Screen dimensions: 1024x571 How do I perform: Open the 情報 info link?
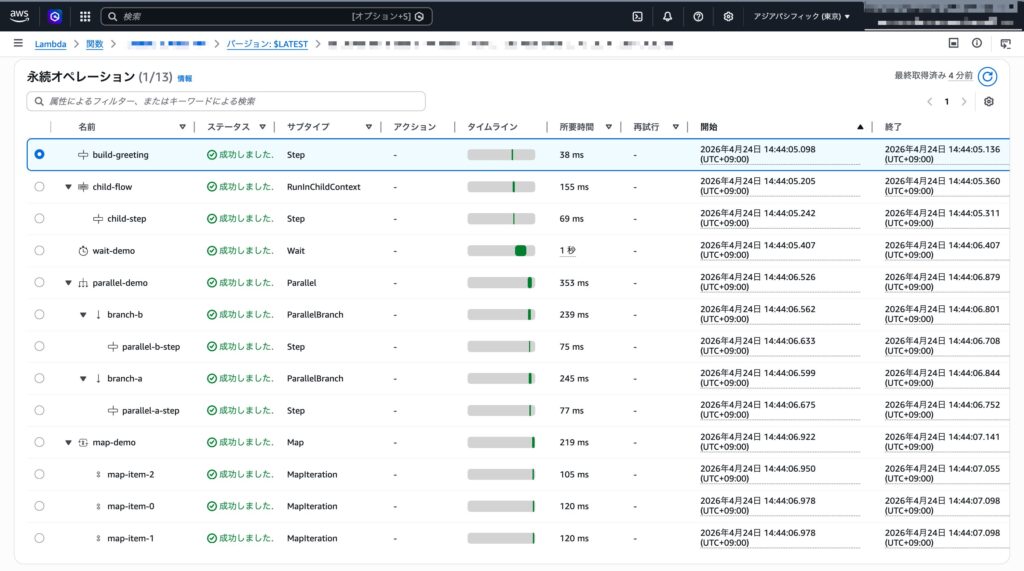(185, 78)
